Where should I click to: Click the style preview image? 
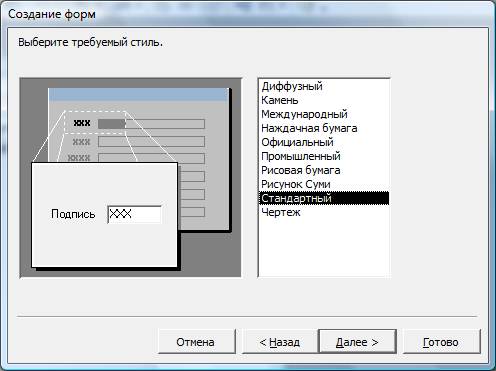point(130,178)
